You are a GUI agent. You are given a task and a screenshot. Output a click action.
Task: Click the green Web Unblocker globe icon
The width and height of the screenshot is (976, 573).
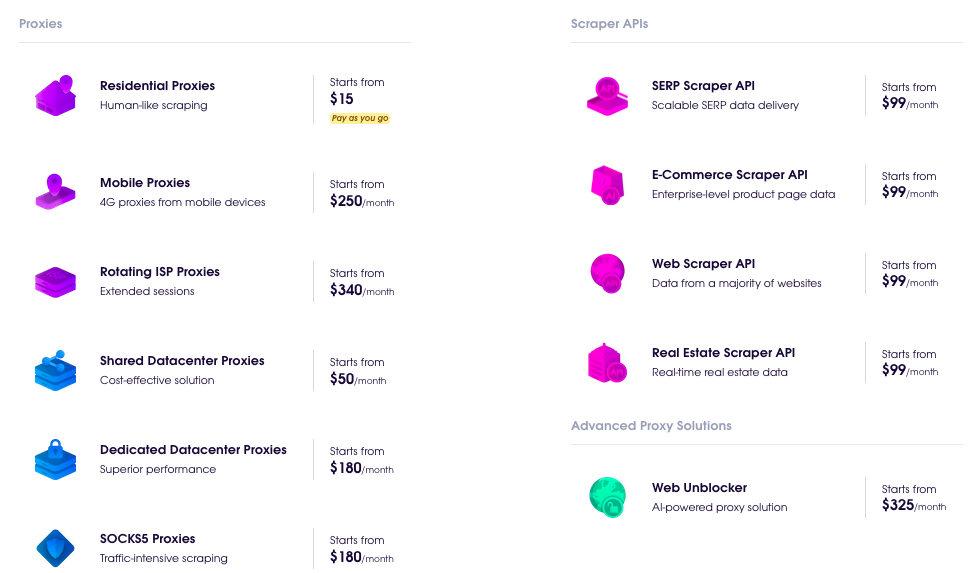tap(608, 497)
